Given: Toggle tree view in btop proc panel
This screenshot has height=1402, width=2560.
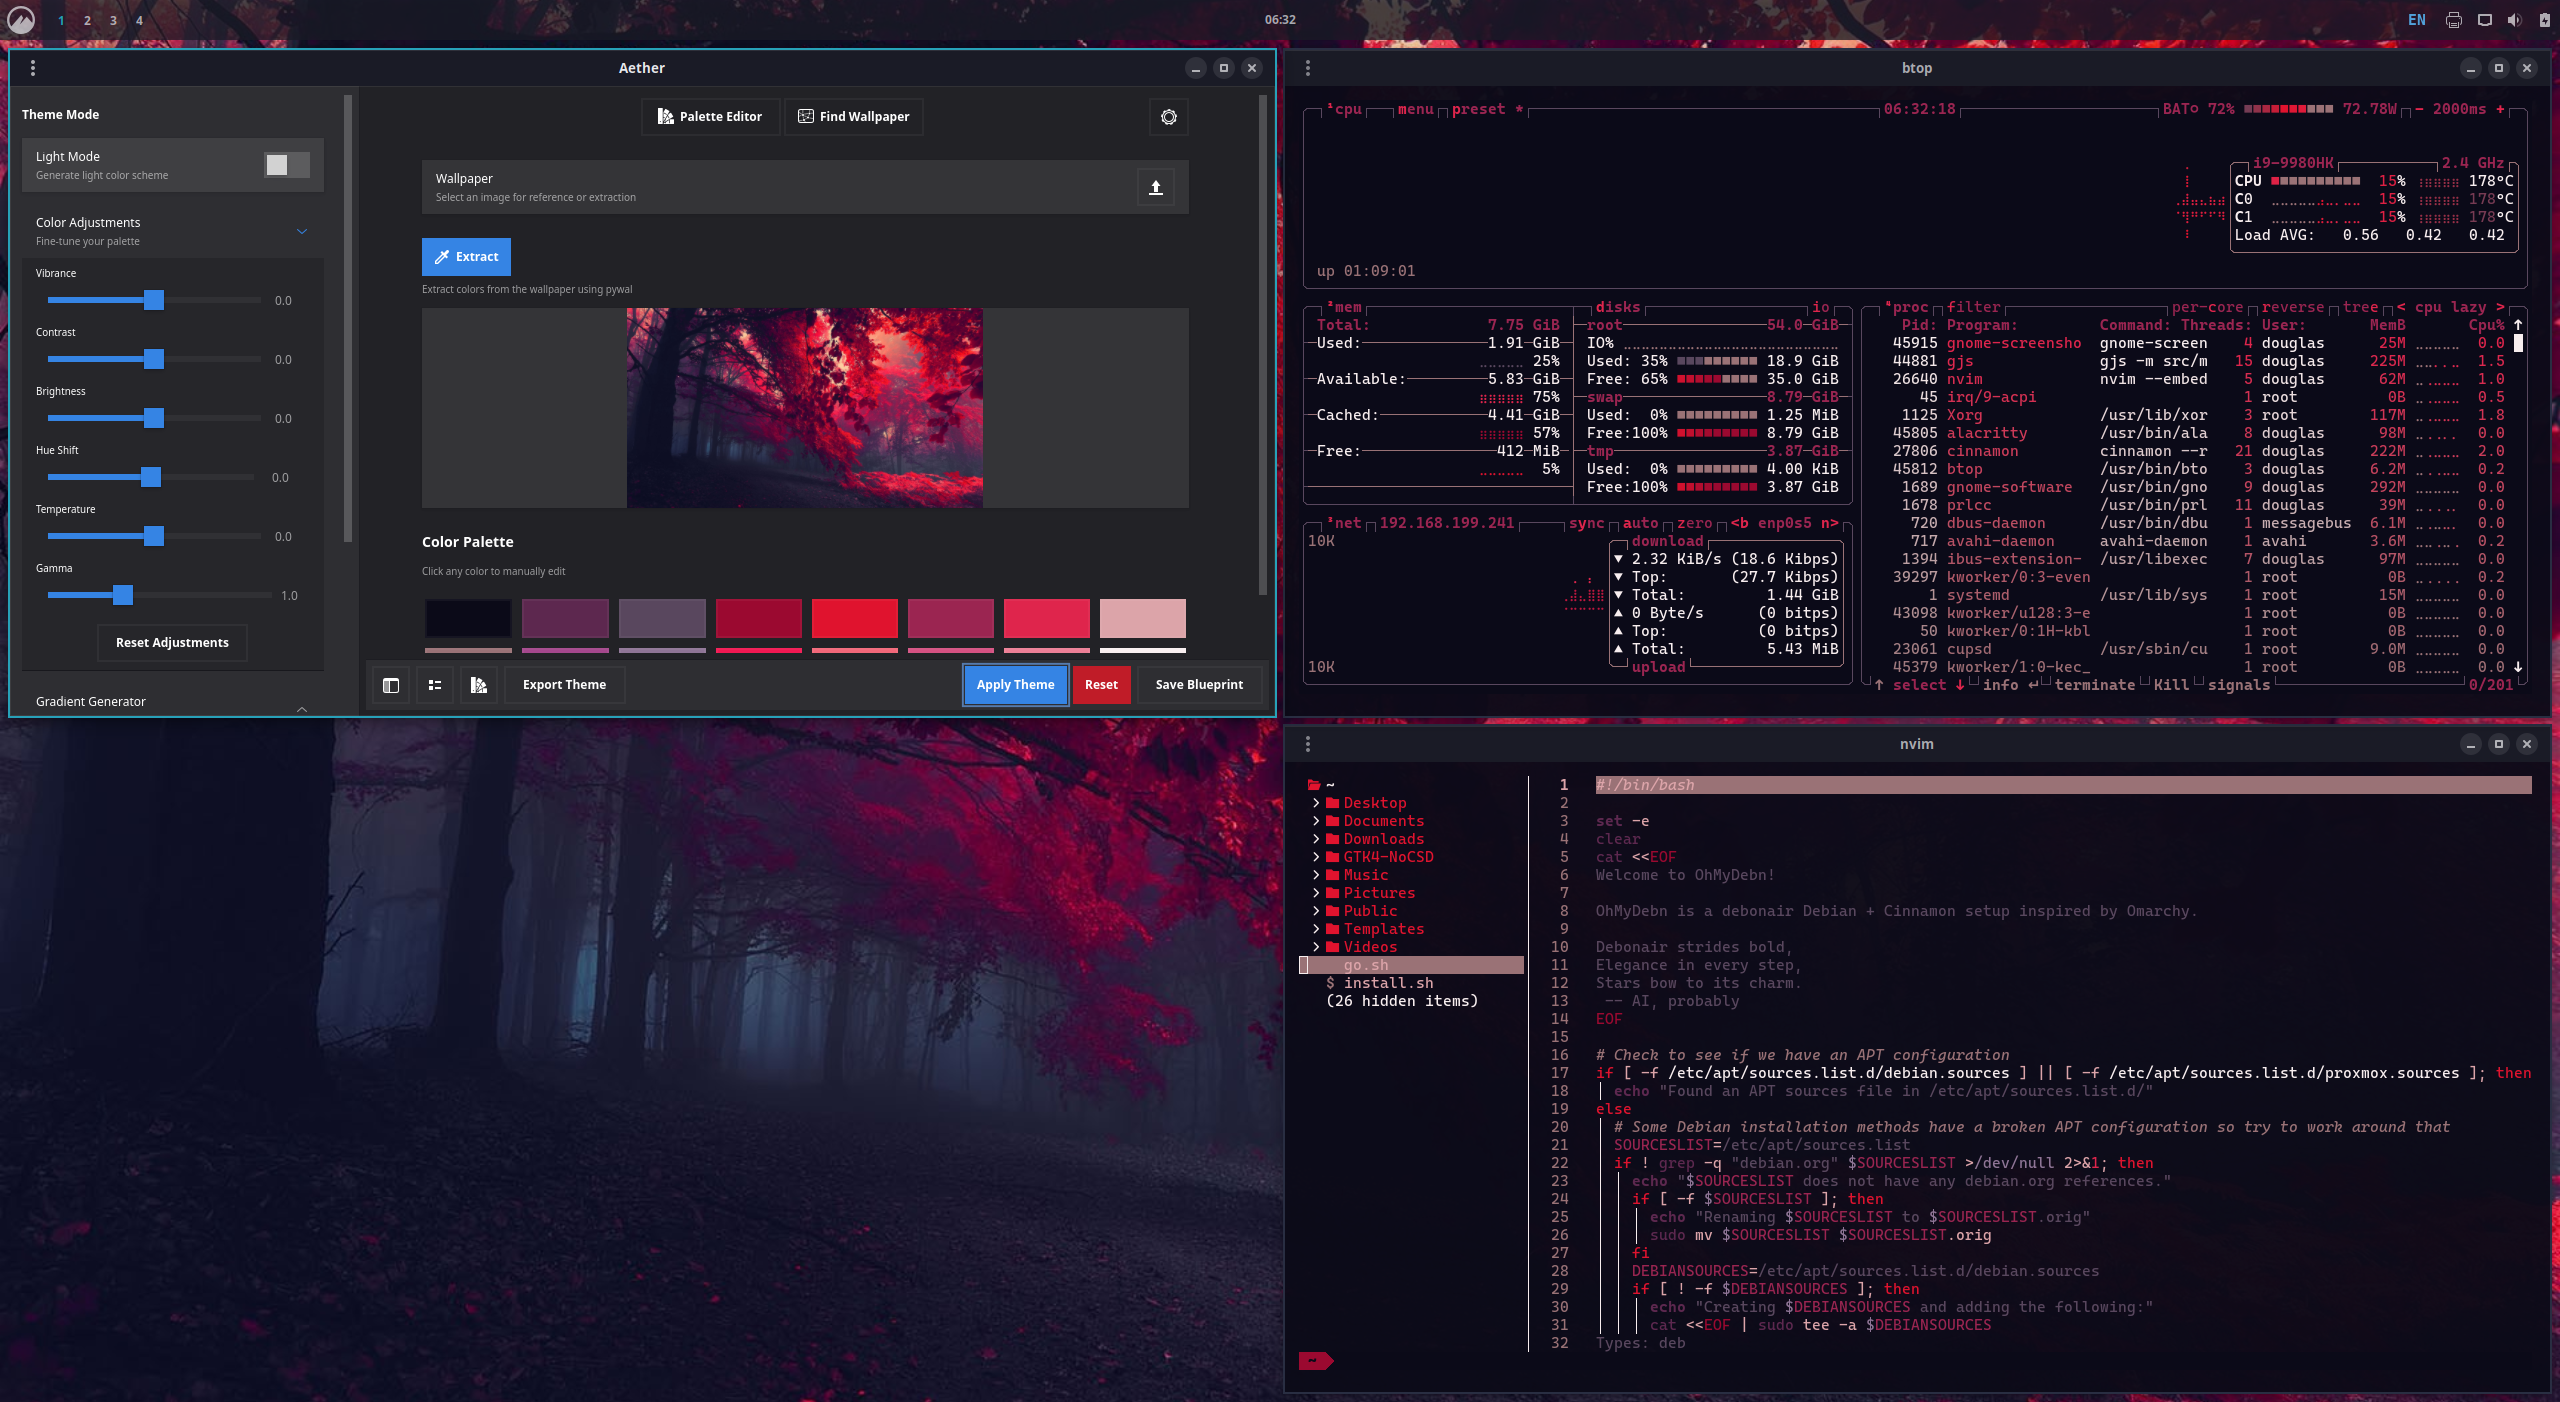Looking at the screenshot, I should coord(2360,307).
